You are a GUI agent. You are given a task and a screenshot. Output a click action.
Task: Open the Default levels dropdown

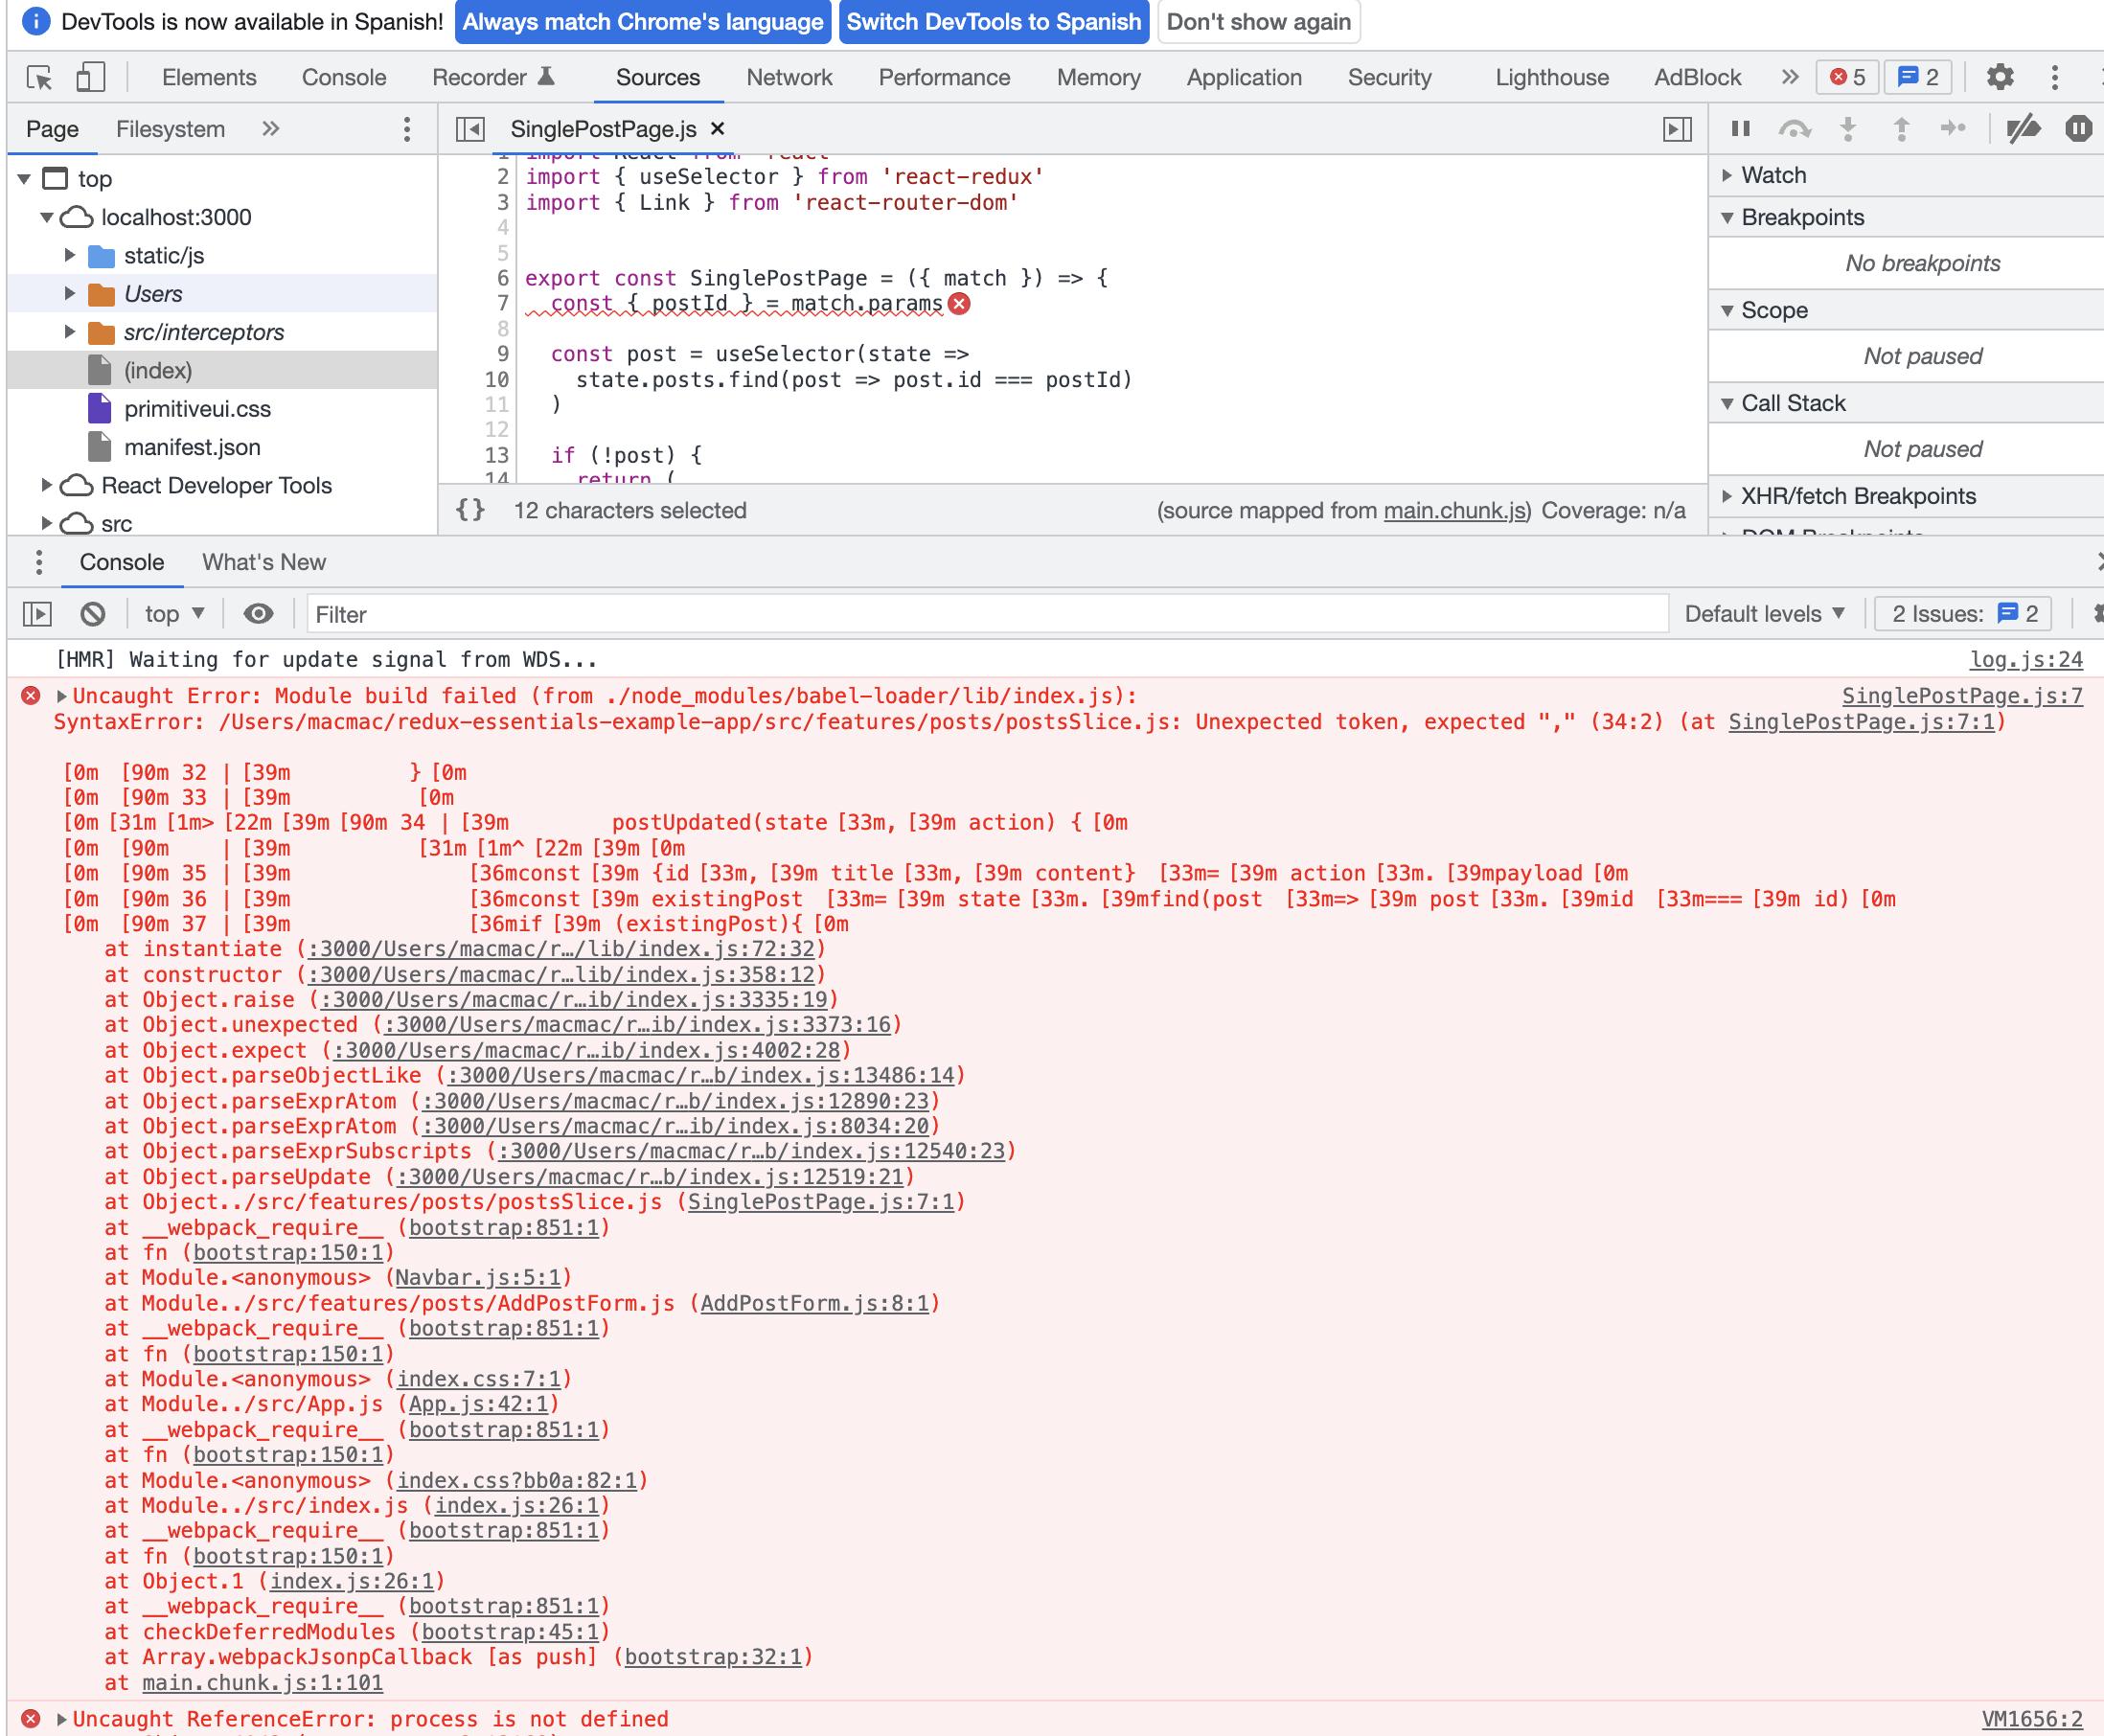coord(1764,614)
